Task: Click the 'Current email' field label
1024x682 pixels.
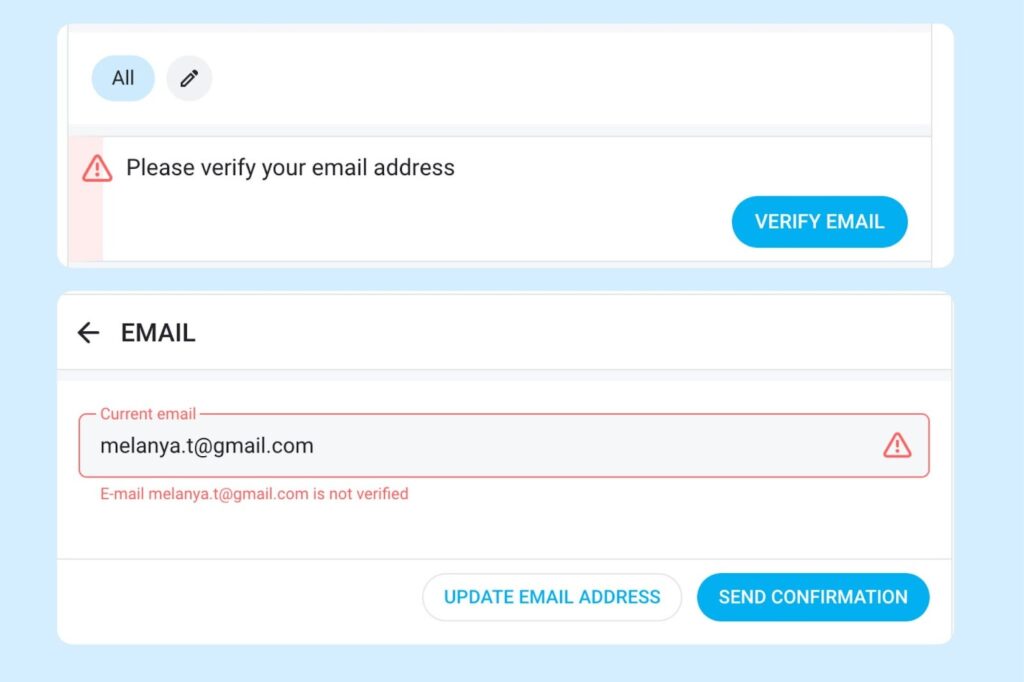Action: point(148,414)
